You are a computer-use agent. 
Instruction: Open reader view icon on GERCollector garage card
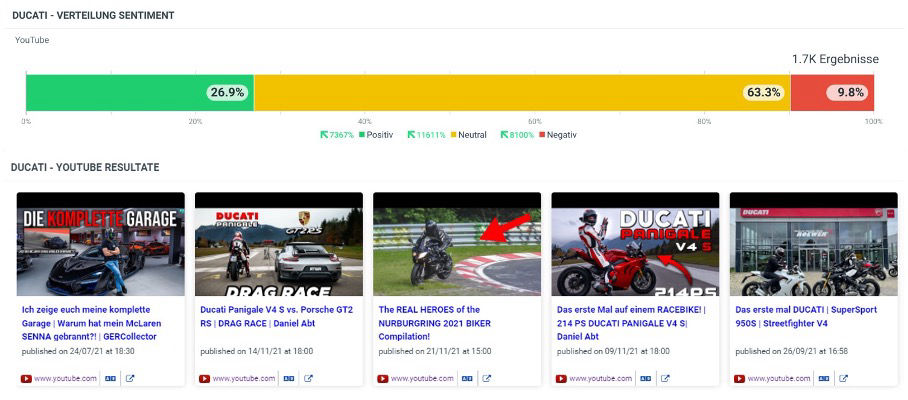pyautogui.click(x=110, y=379)
